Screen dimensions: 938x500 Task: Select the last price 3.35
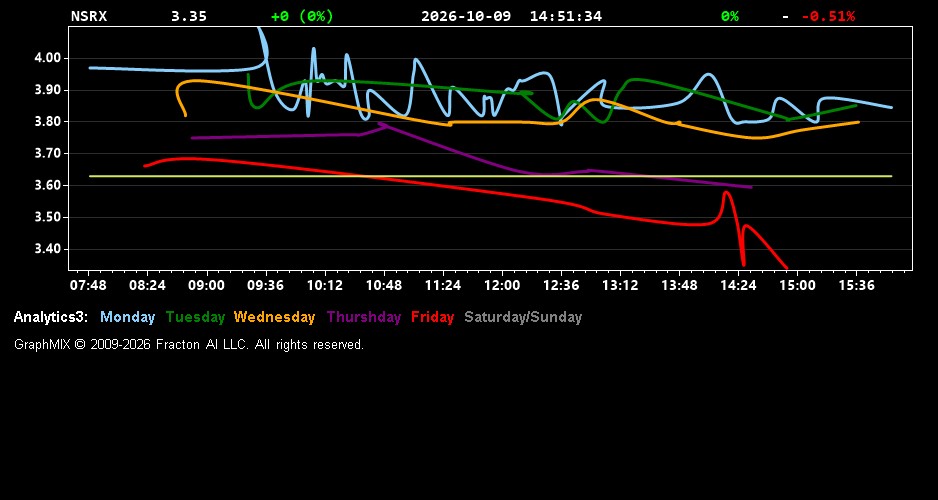[x=189, y=16]
